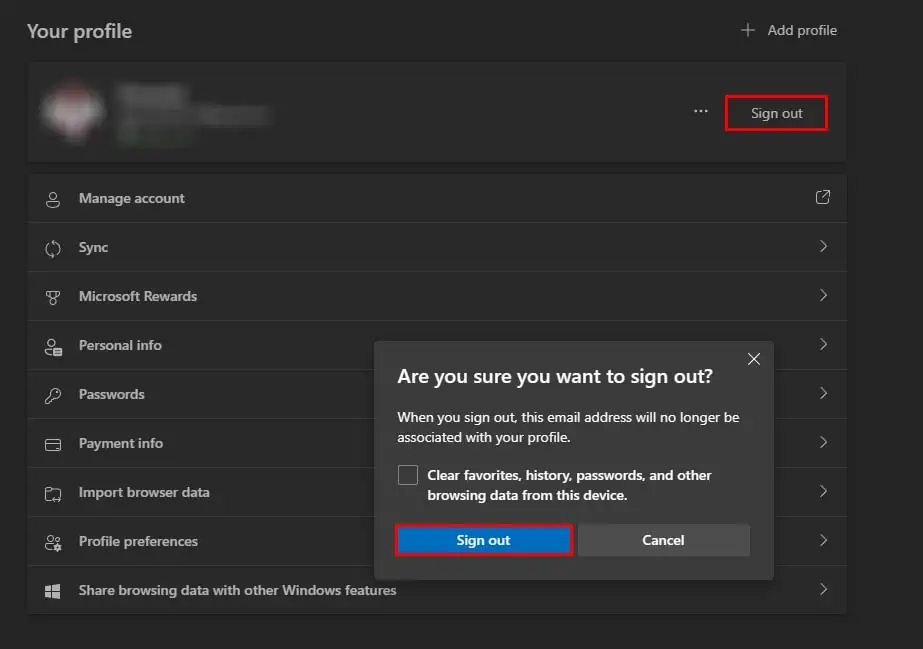Expand the Passwords row chevron
The height and width of the screenshot is (649, 923).
823,393
